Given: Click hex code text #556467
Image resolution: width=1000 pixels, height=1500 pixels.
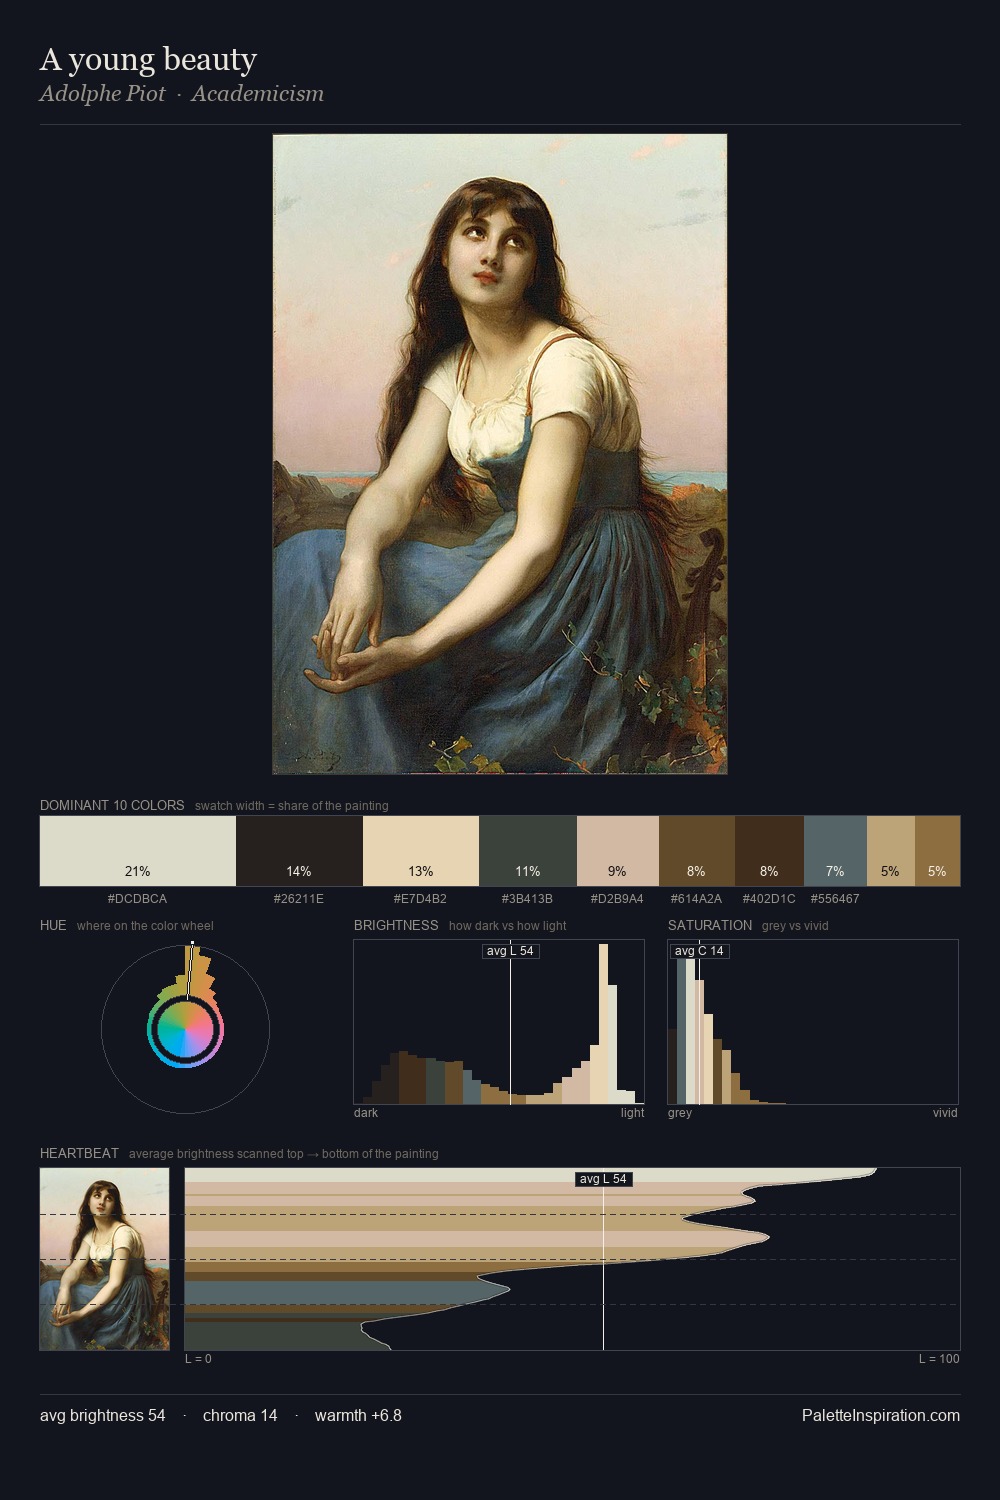Looking at the screenshot, I should coord(835,899).
